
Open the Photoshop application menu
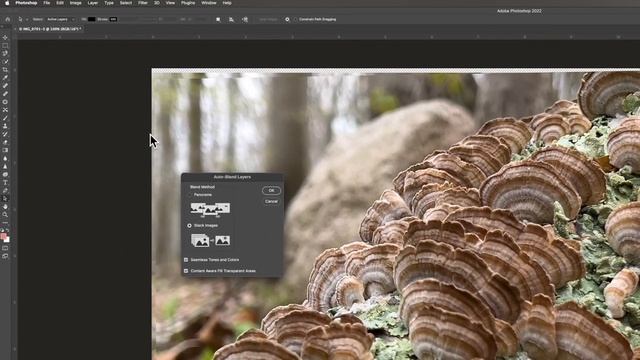click(26, 3)
